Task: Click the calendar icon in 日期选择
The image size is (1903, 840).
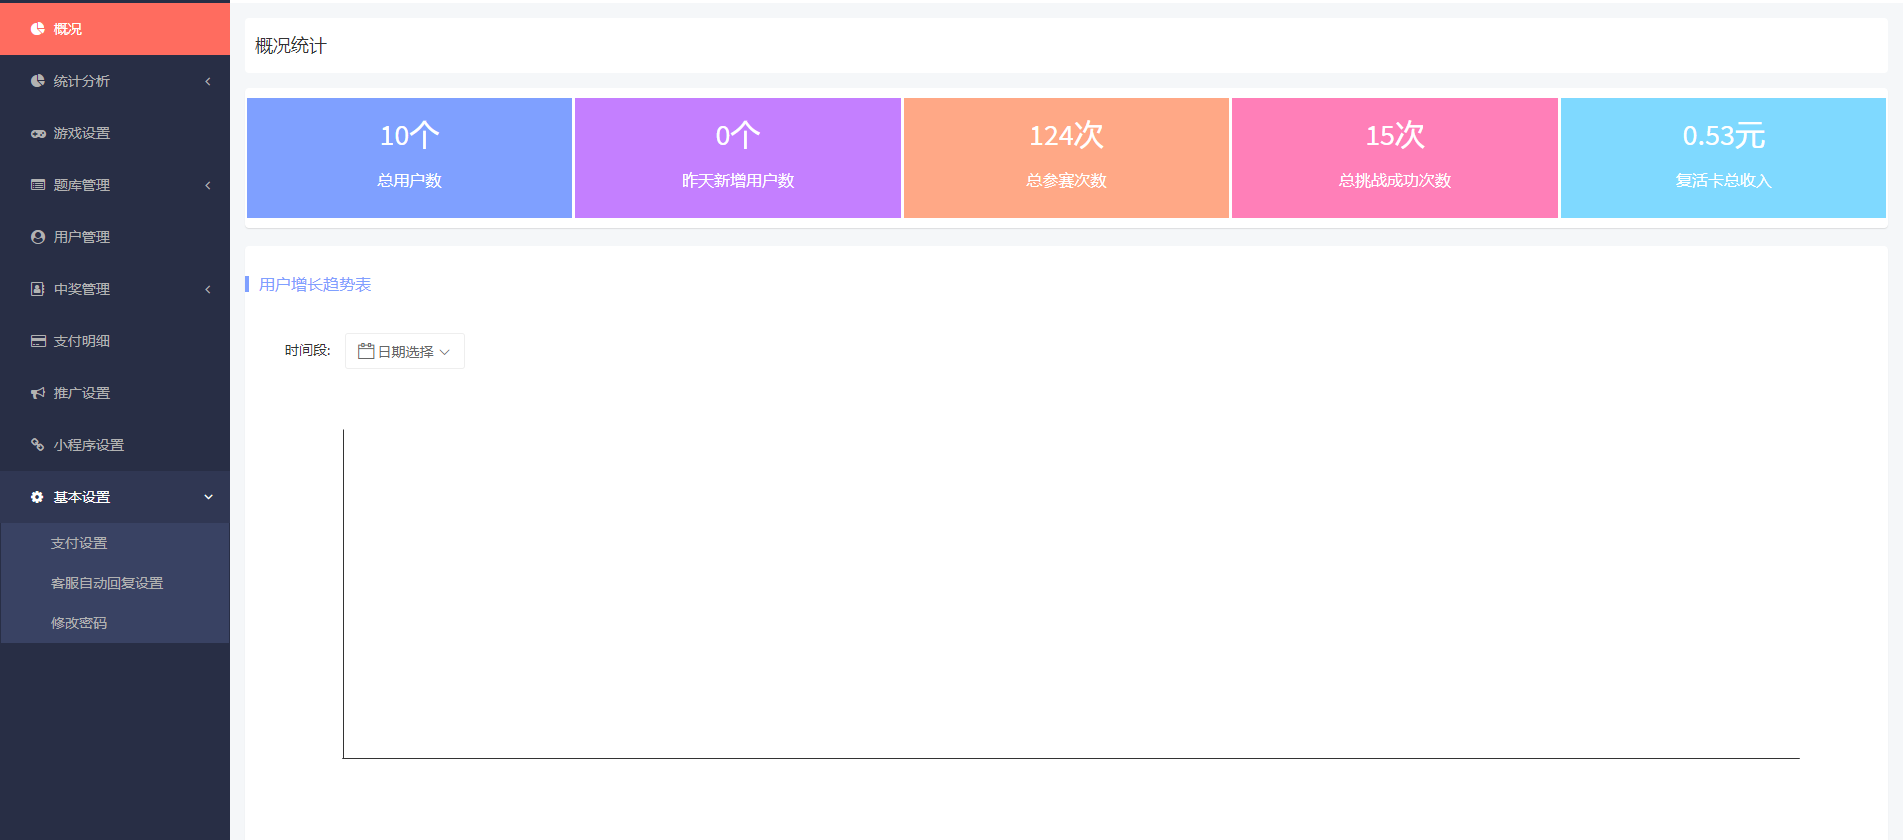Action: pos(366,351)
